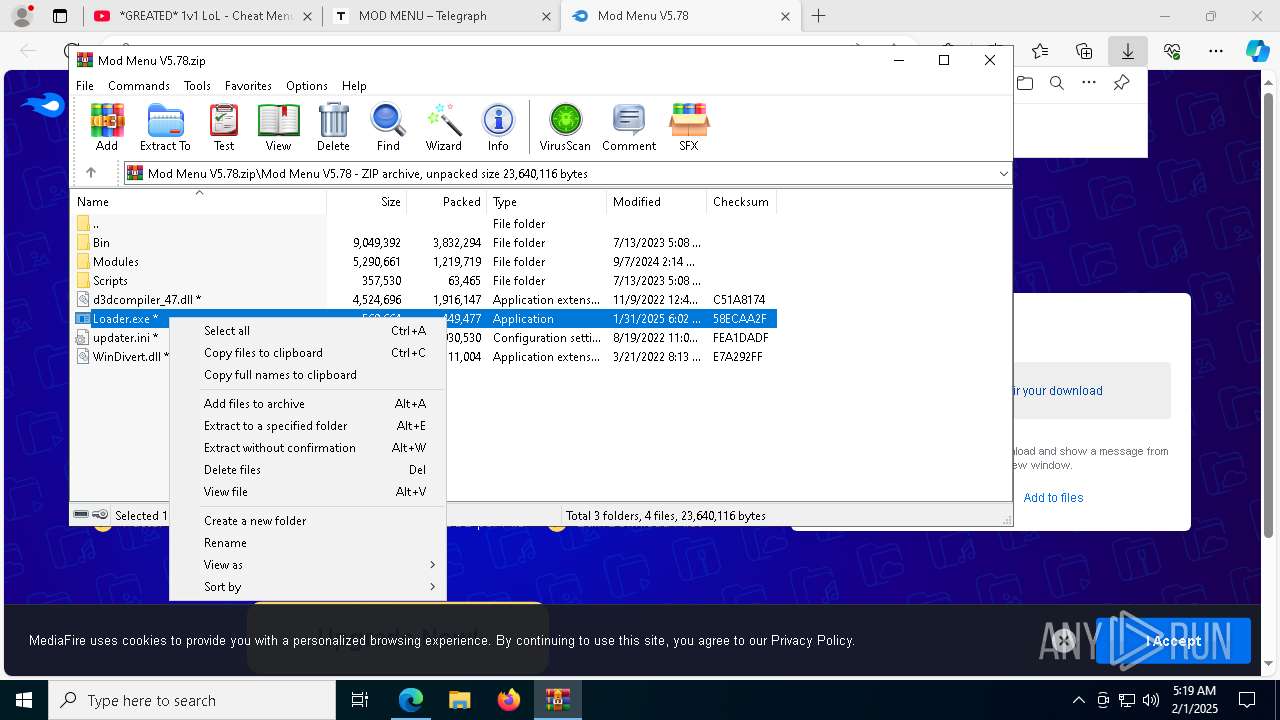The width and height of the screenshot is (1280, 720).
Task: Open Edge settings and more menu
Action: tap(1215, 51)
